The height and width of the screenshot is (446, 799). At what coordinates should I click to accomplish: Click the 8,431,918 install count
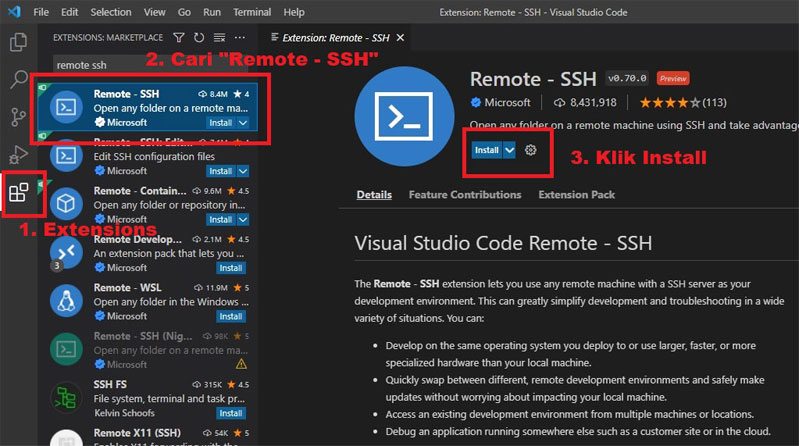coord(585,102)
